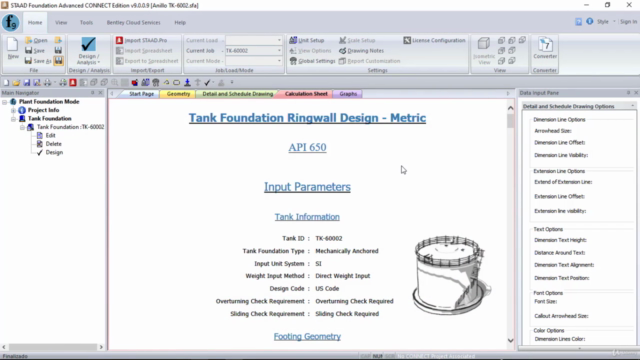Click Sign In at top right
640x360 pixels.
(x=628, y=22)
